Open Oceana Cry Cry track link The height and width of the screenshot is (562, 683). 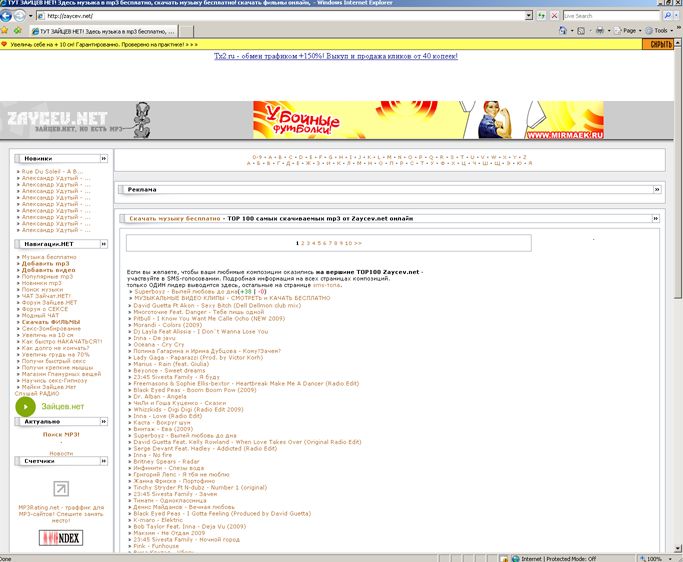159,344
